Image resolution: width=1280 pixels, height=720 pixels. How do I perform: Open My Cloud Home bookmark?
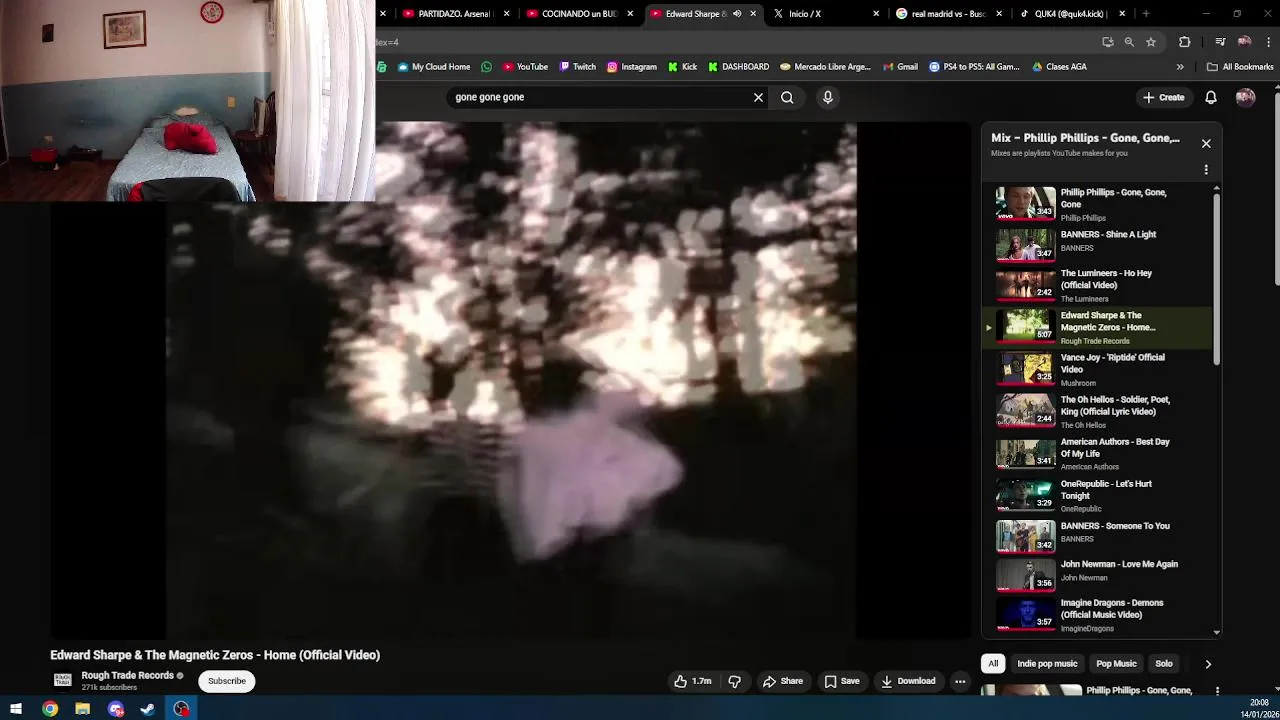click(434, 67)
